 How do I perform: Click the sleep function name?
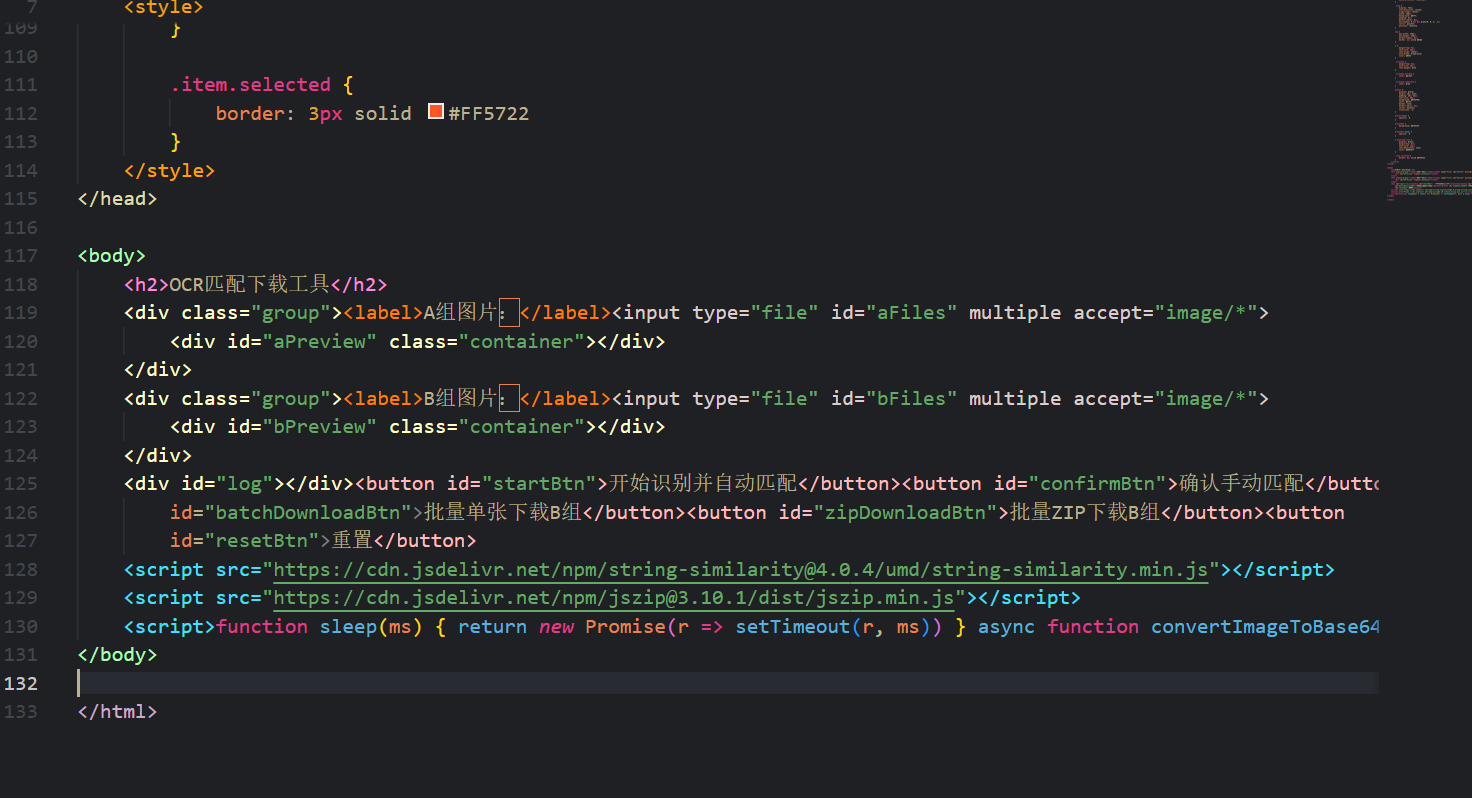click(x=348, y=627)
